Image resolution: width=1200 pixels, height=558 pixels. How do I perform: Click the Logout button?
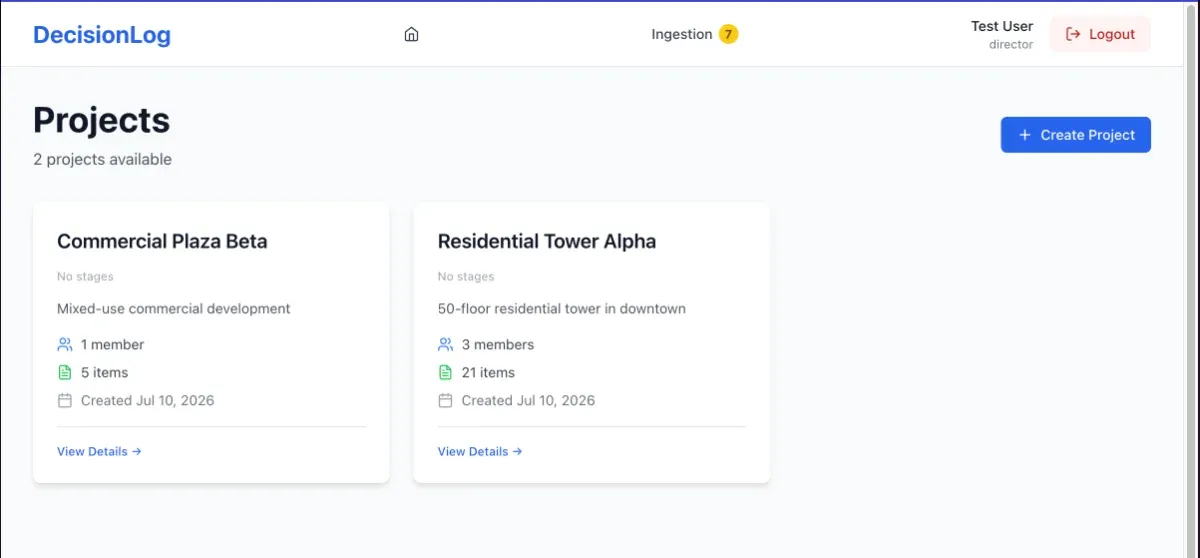pyautogui.click(x=1100, y=34)
